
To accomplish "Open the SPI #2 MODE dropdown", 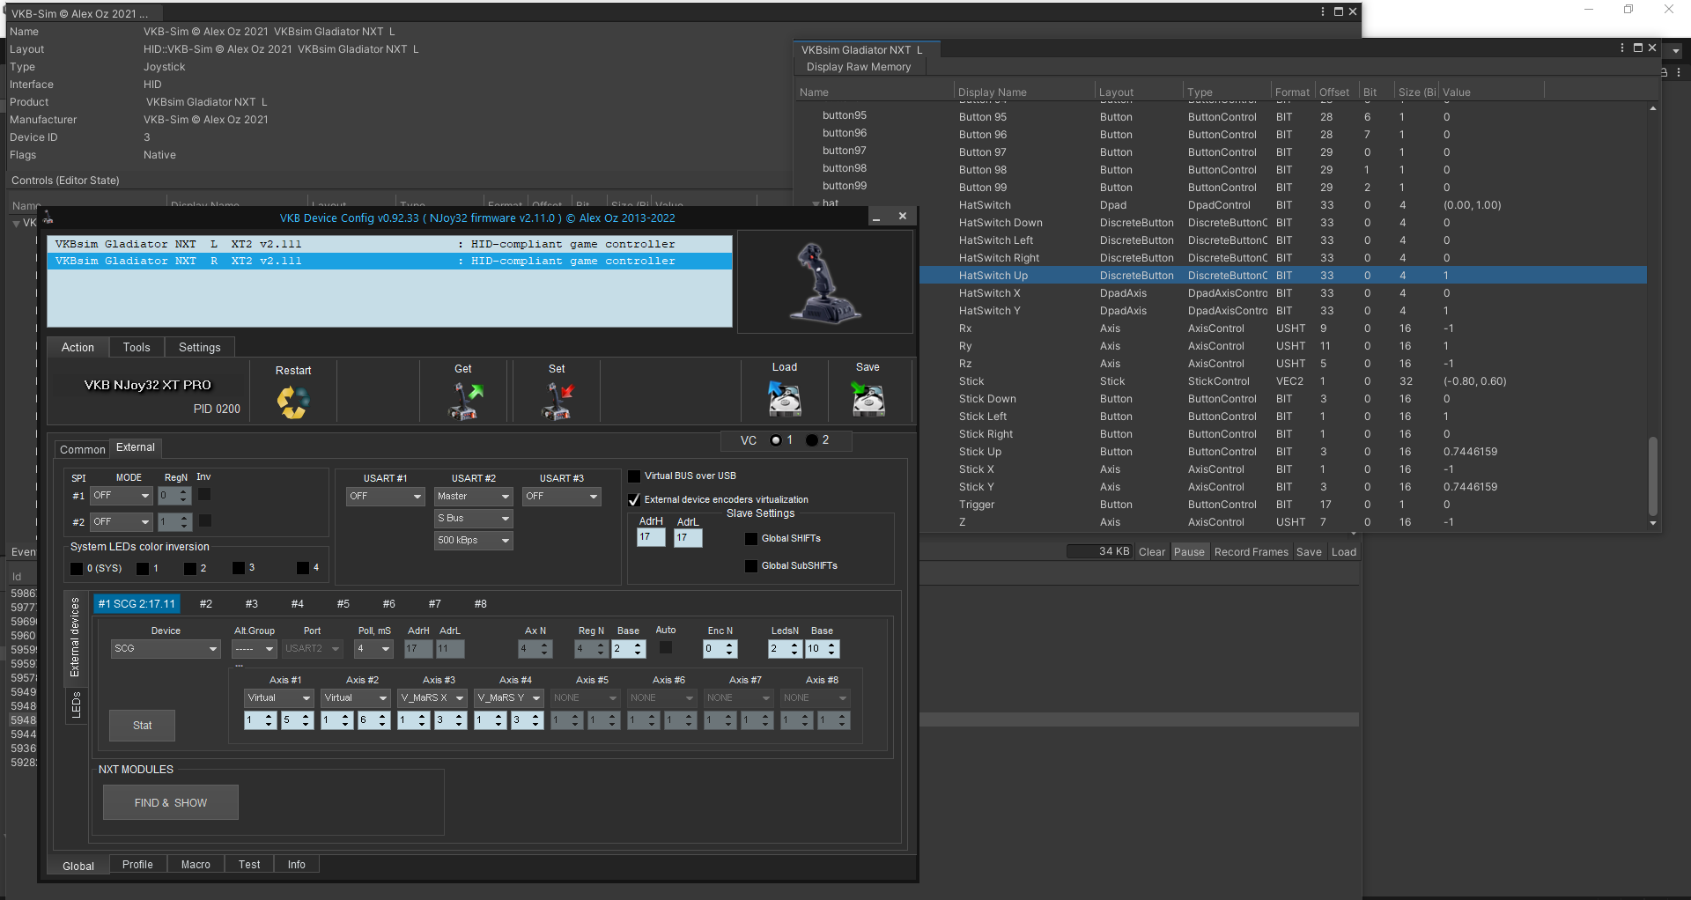I will click(121, 522).
